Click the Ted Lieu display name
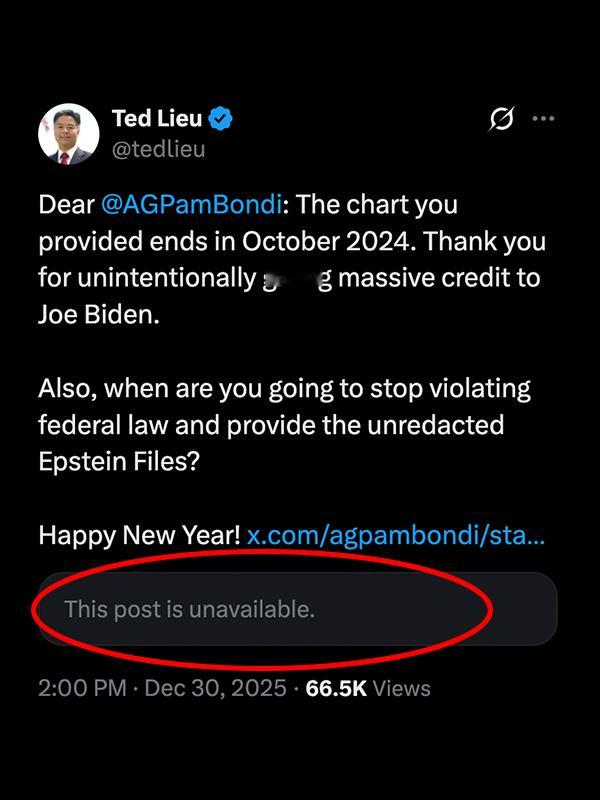600x800 pixels. click(x=156, y=119)
